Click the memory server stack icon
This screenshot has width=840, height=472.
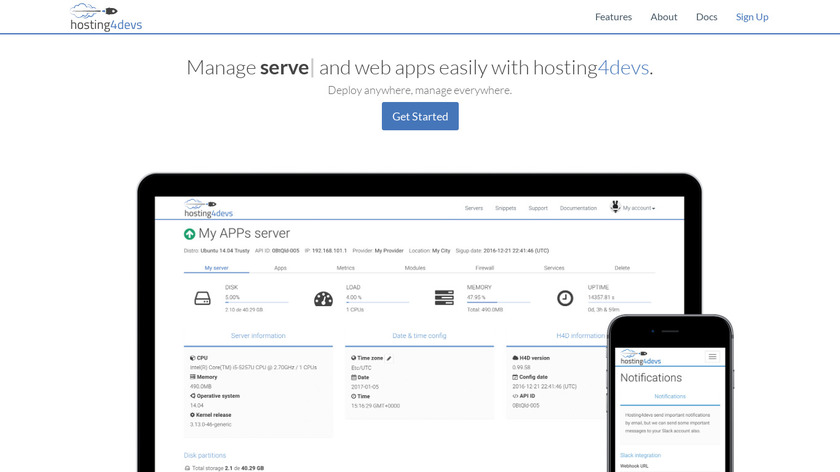(445, 298)
